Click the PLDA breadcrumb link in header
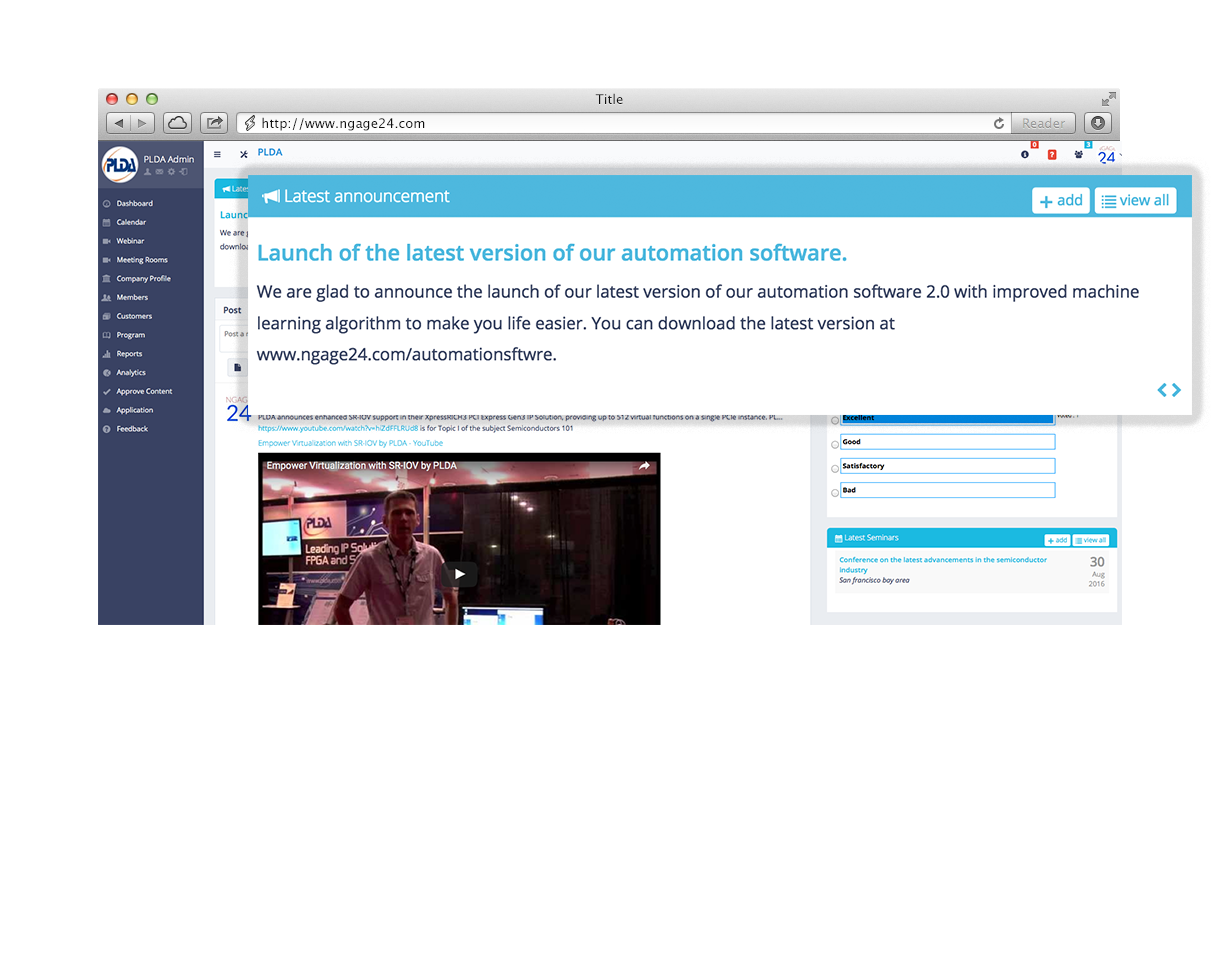The height and width of the screenshot is (954, 1218). point(270,152)
